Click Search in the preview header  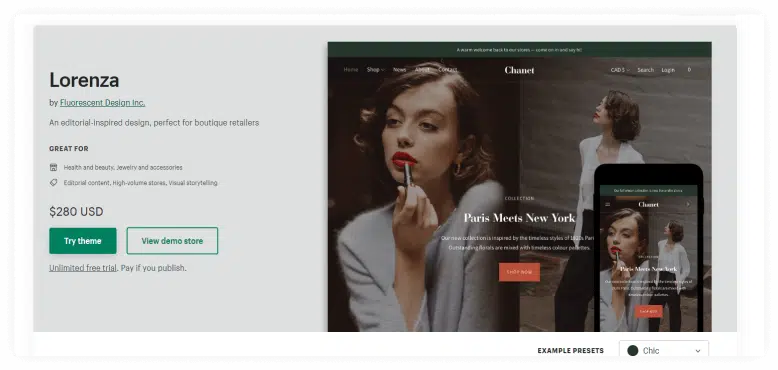point(646,70)
